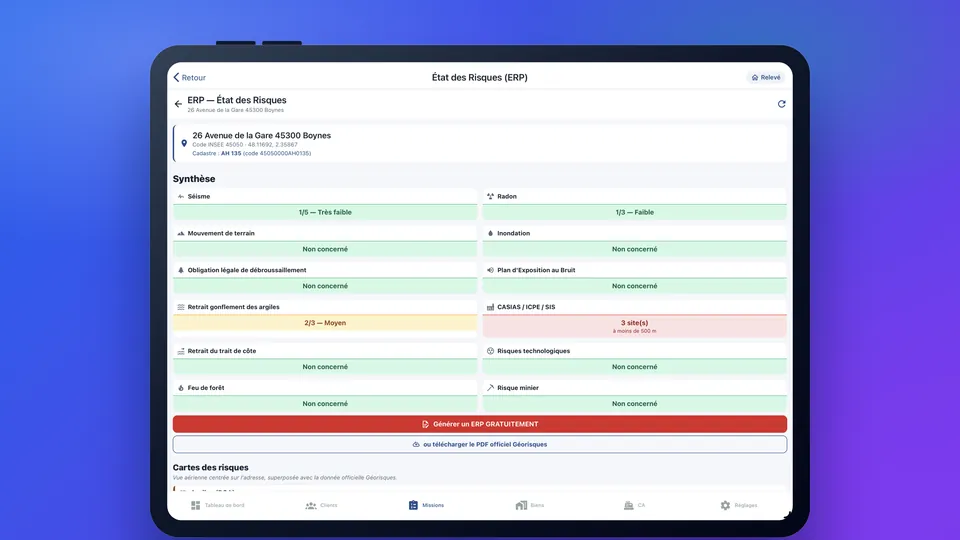Image resolution: width=960 pixels, height=540 pixels.
Task: Select Non concerné under Inondation
Action: click(634, 249)
